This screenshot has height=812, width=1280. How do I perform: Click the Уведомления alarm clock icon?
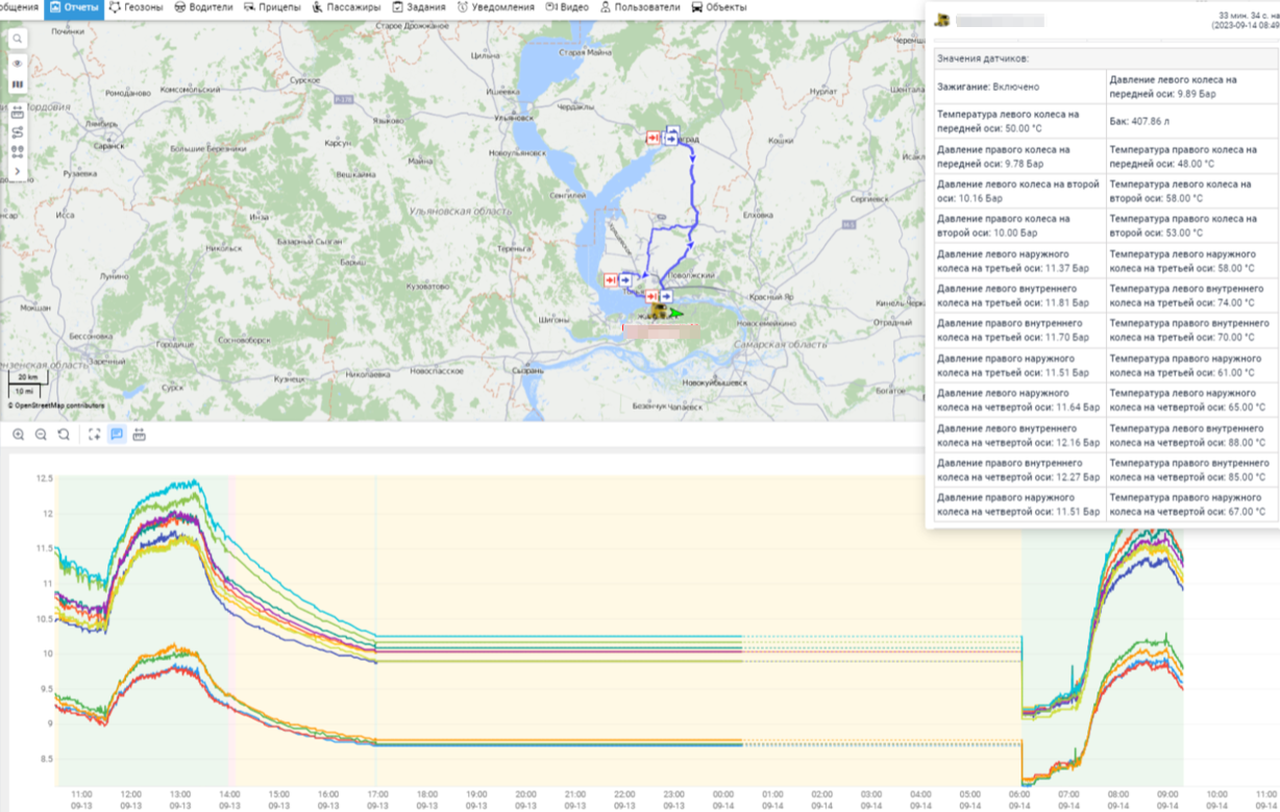(x=462, y=7)
